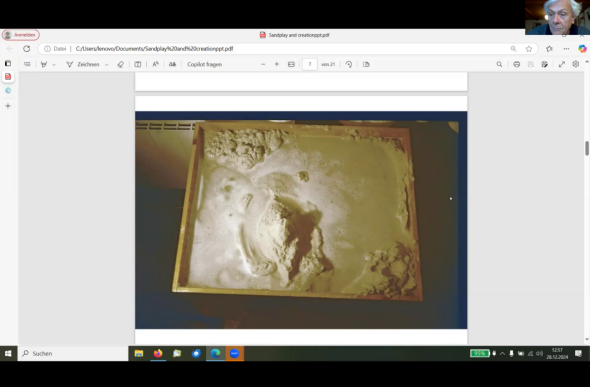Add this page to favorites
The width and height of the screenshot is (590, 387).
pos(529,49)
